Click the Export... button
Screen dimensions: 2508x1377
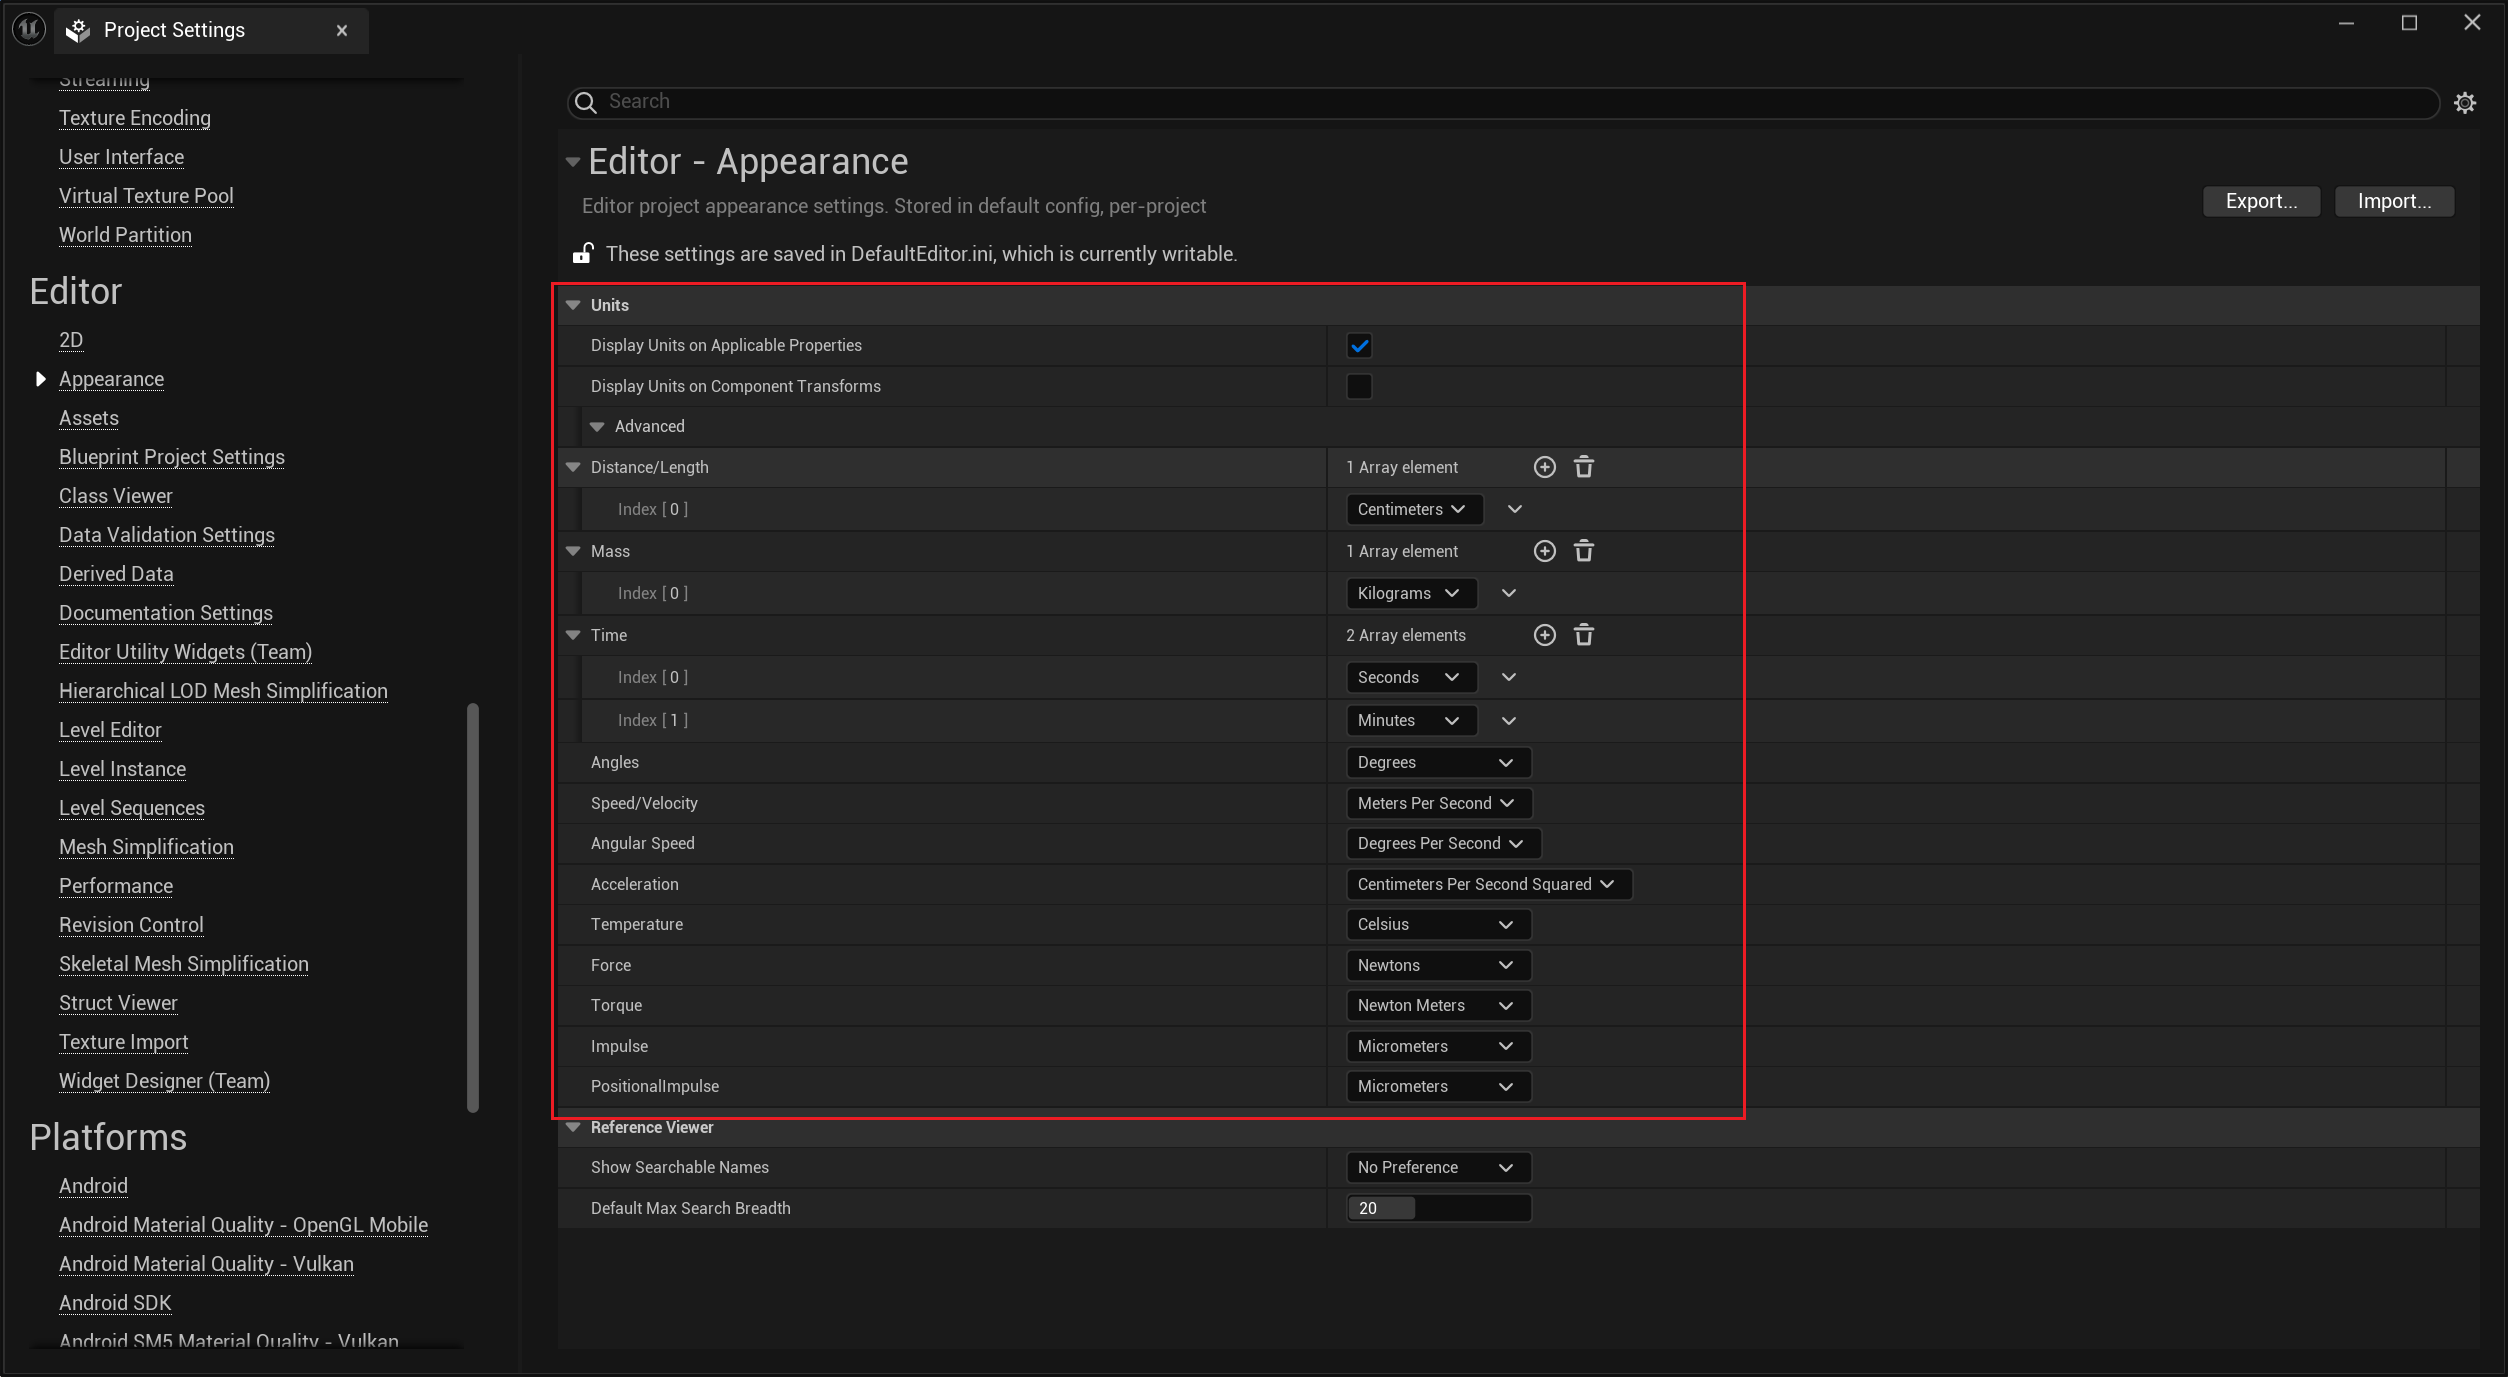click(x=2260, y=201)
